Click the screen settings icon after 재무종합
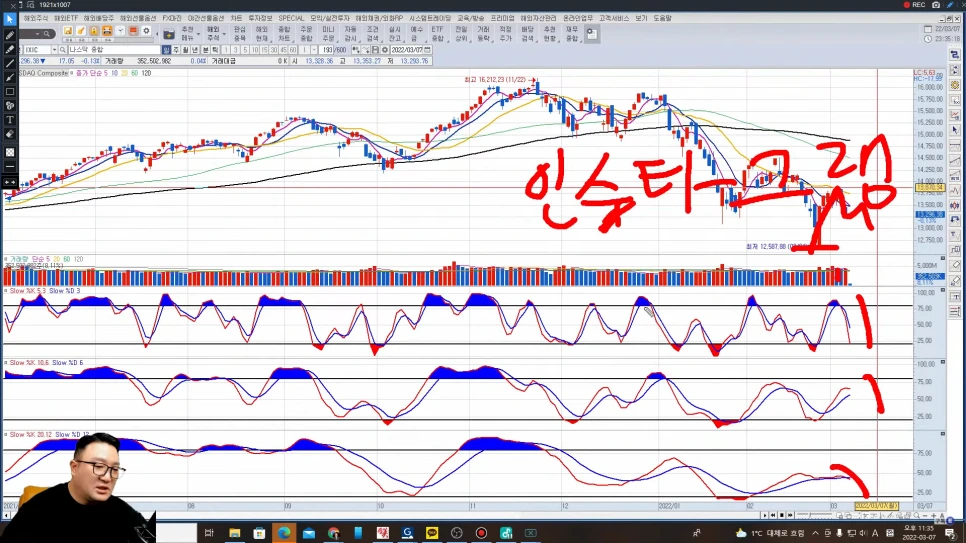This screenshot has width=966, height=543. tap(591, 34)
